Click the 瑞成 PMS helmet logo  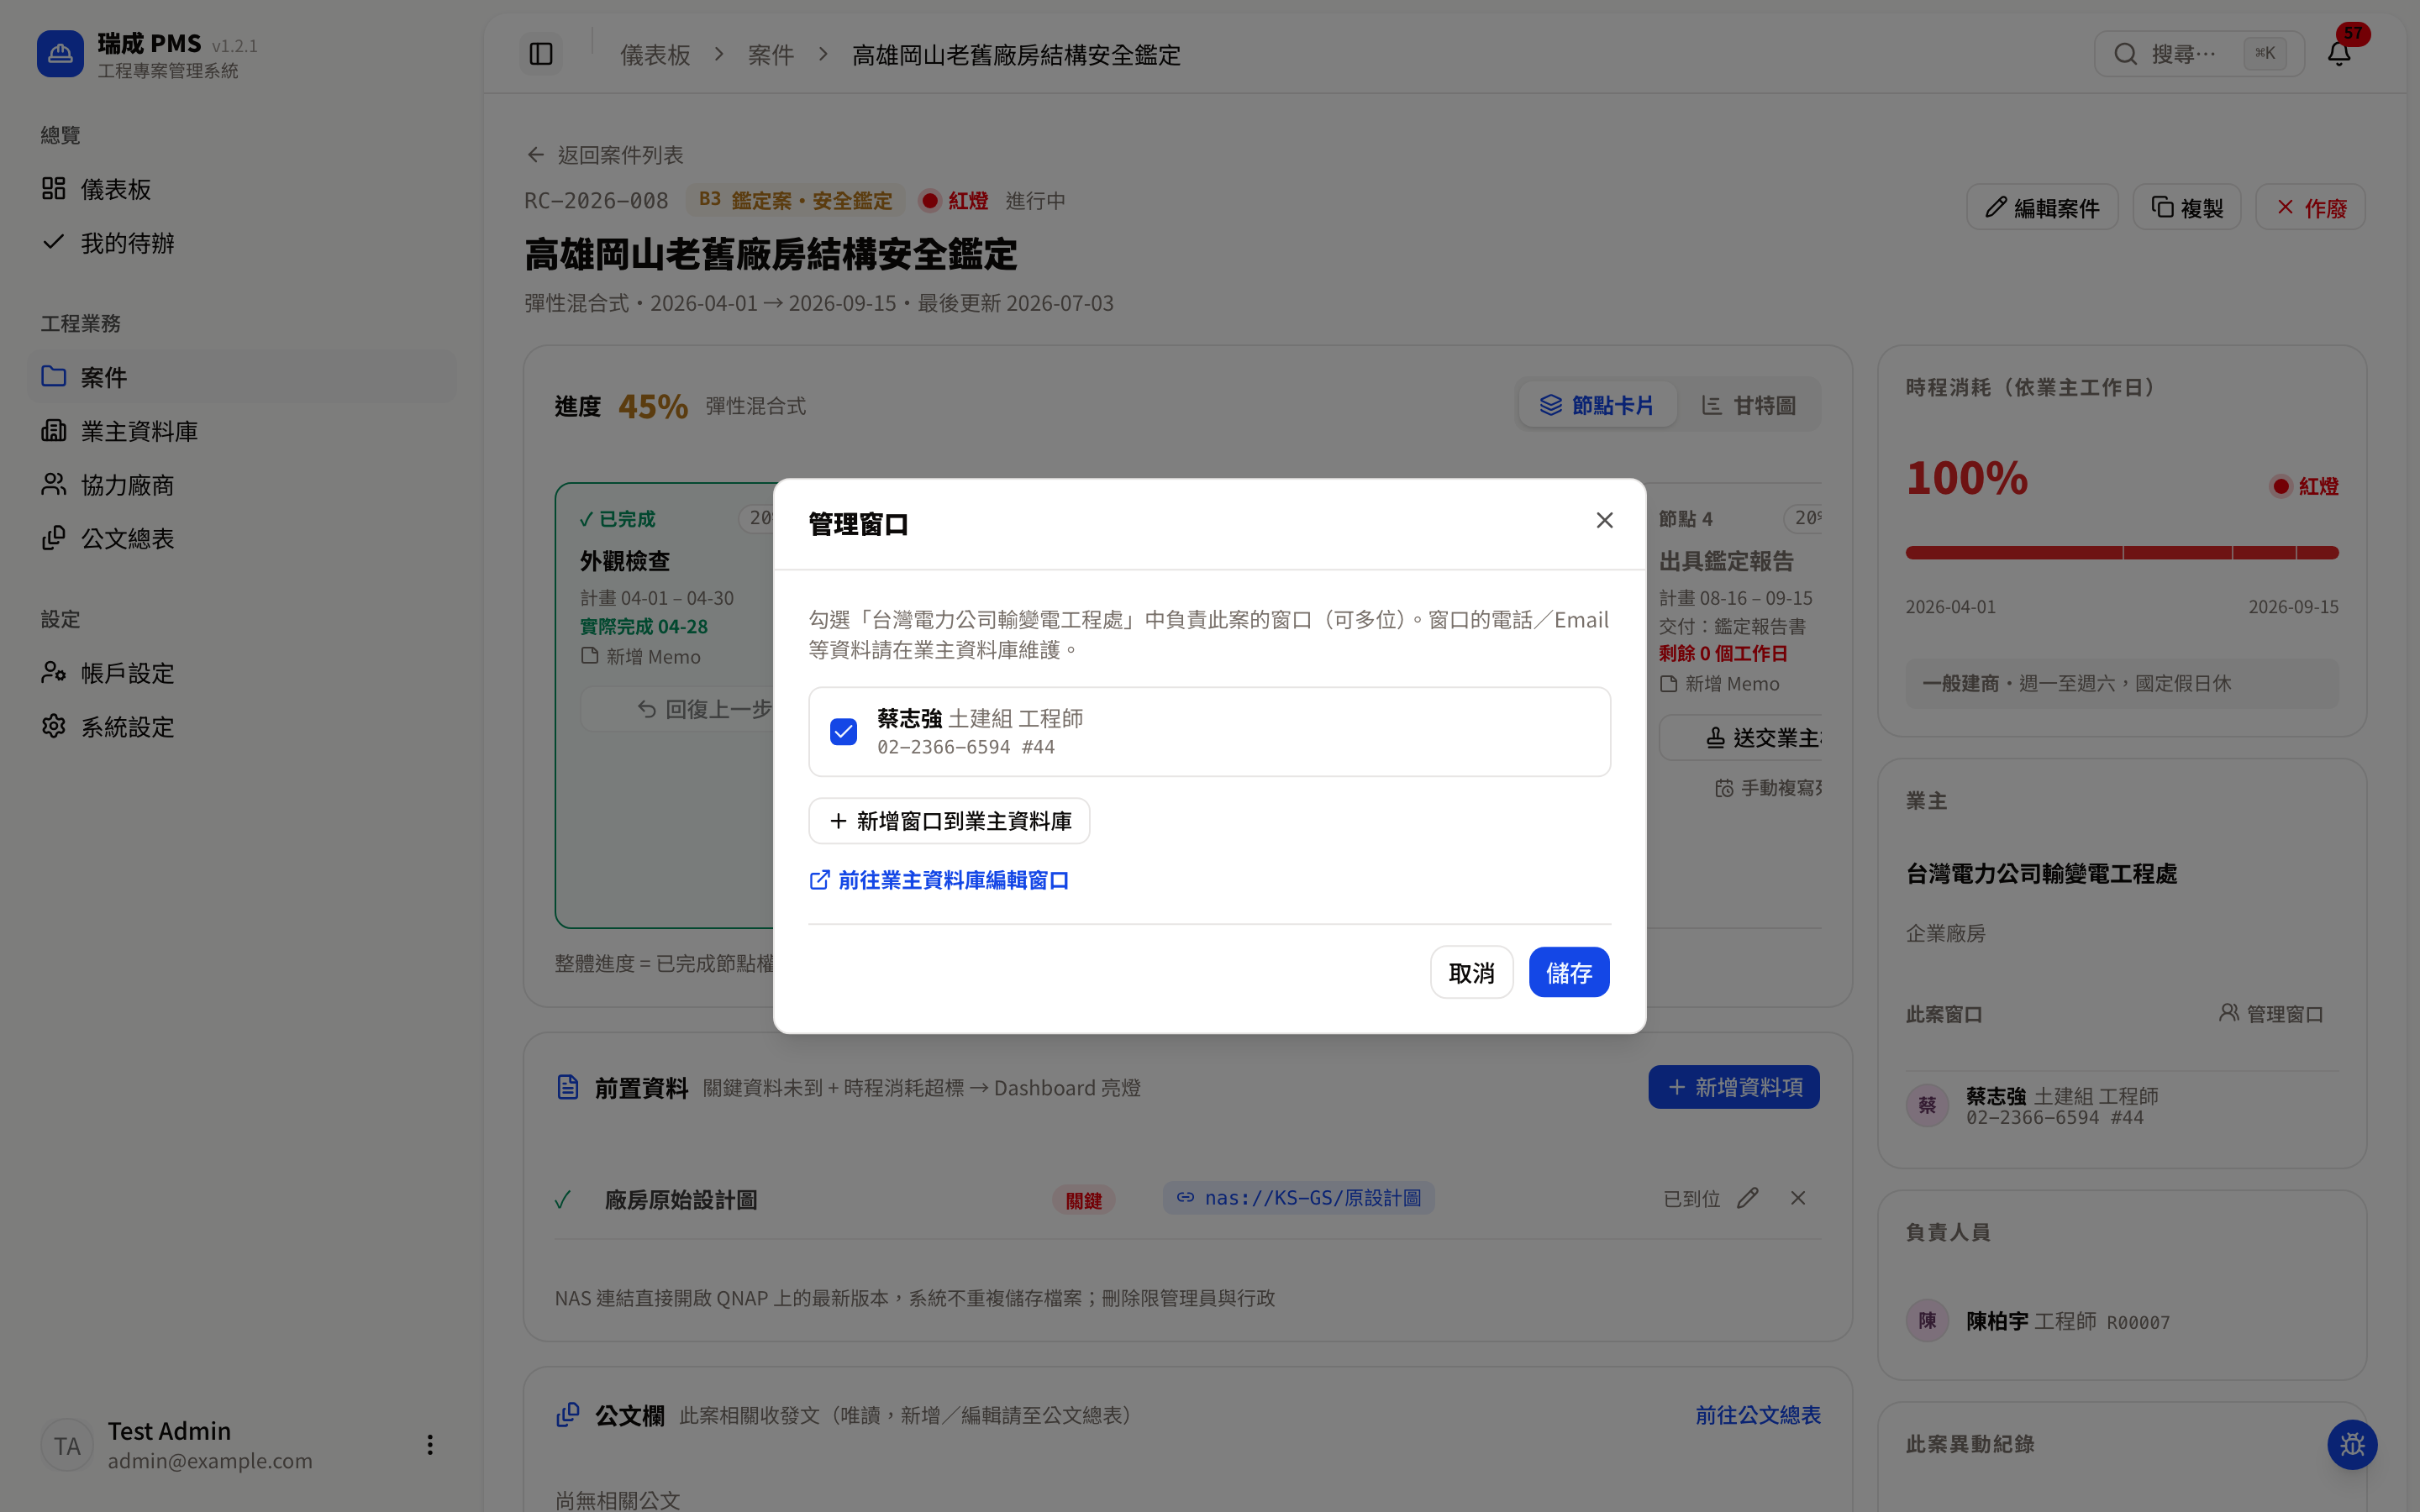60,54
